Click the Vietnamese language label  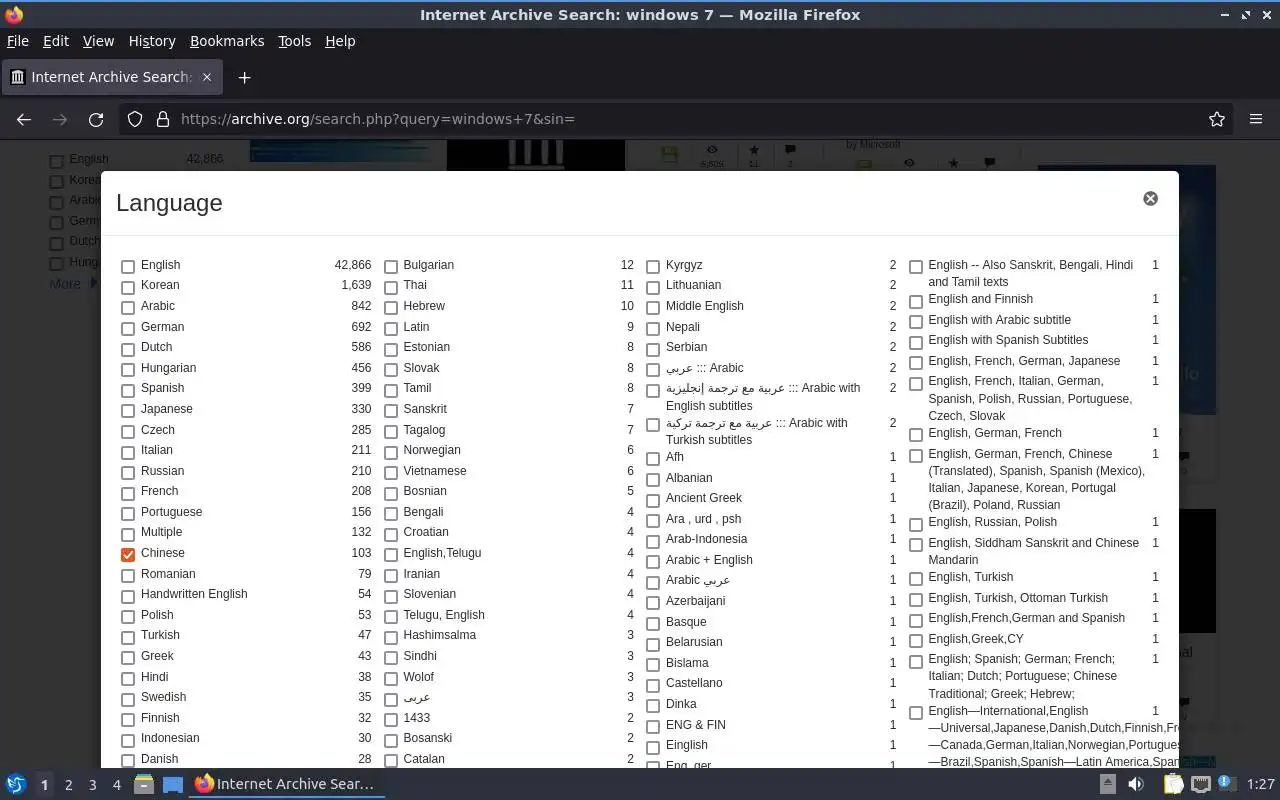pos(435,471)
